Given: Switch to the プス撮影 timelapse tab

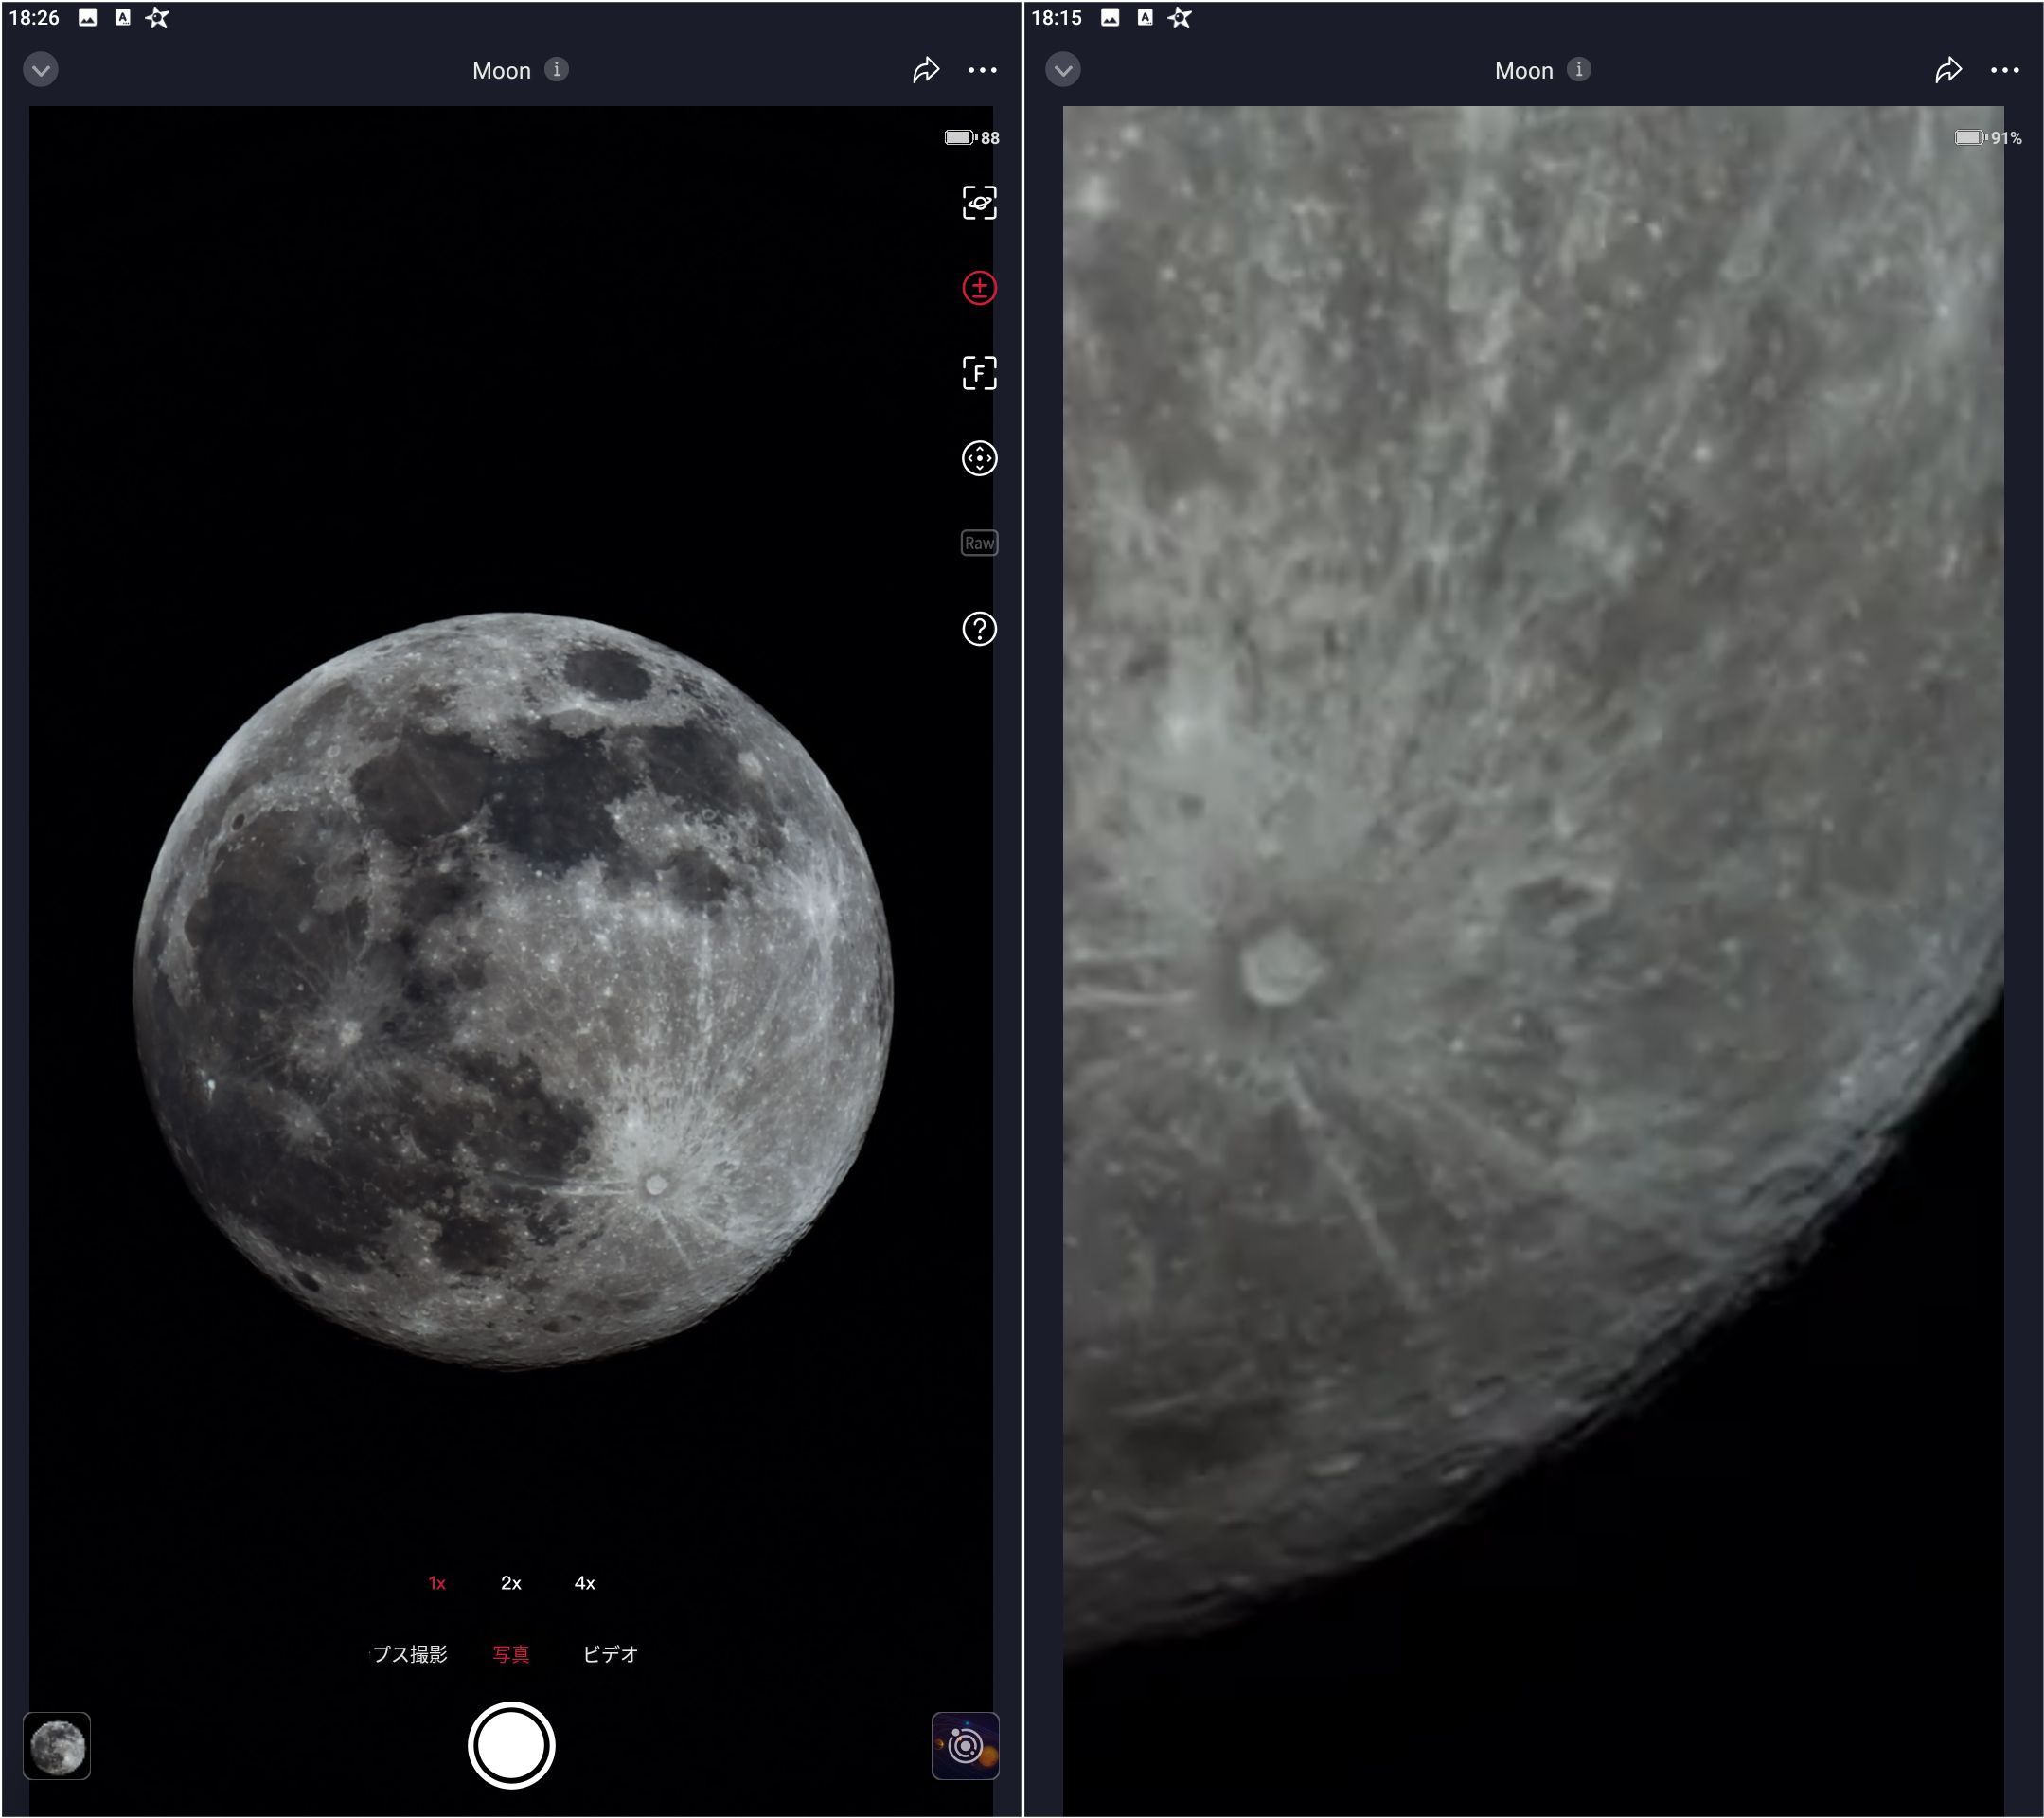Looking at the screenshot, I should coord(410,1654).
